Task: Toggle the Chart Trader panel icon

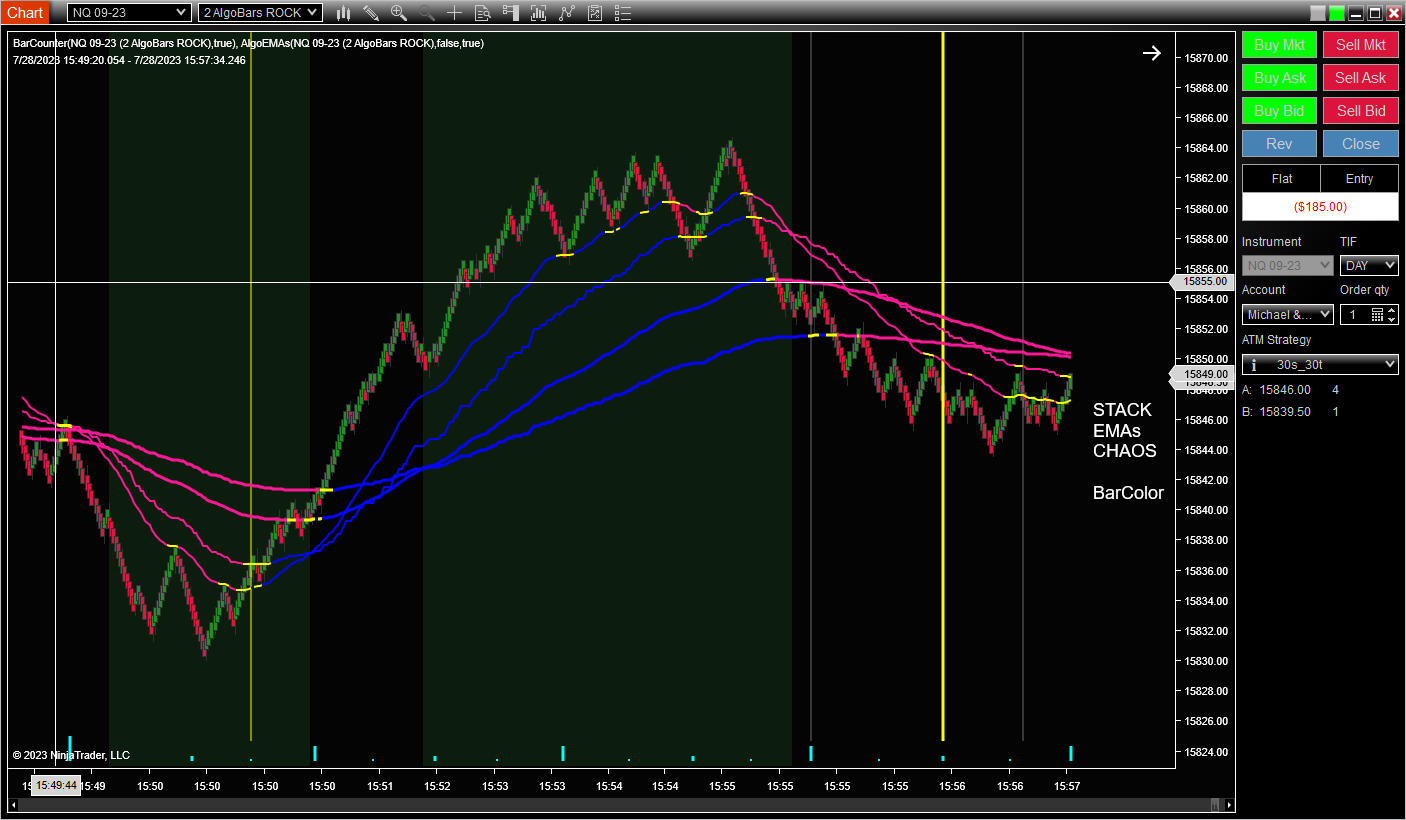Action: (511, 13)
